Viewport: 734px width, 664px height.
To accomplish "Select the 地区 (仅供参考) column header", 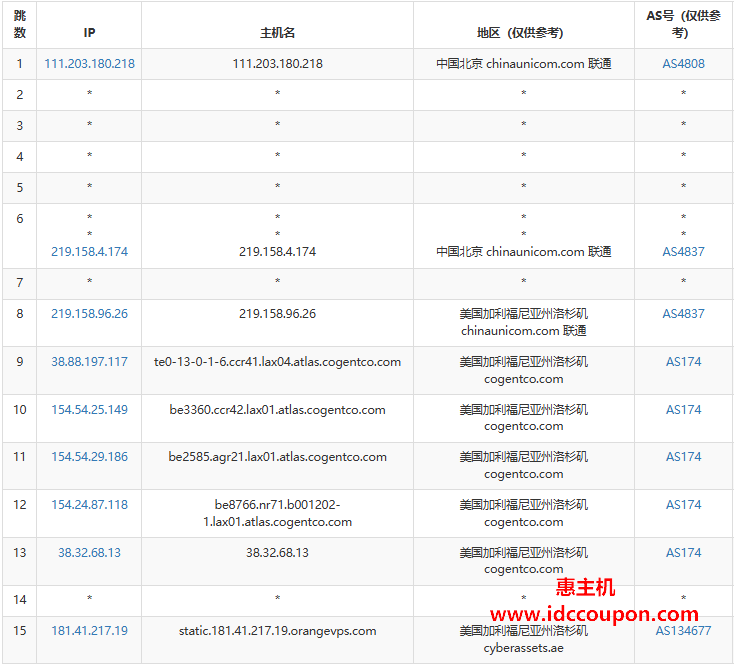I will pos(524,24).
